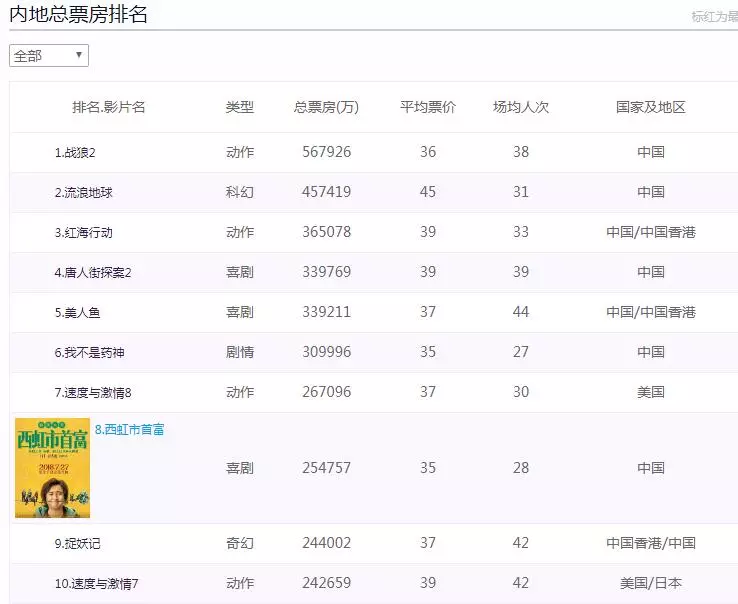The height and width of the screenshot is (604, 738).
Task: Click attendance value 44 for 美人鱼
Action: (x=521, y=312)
